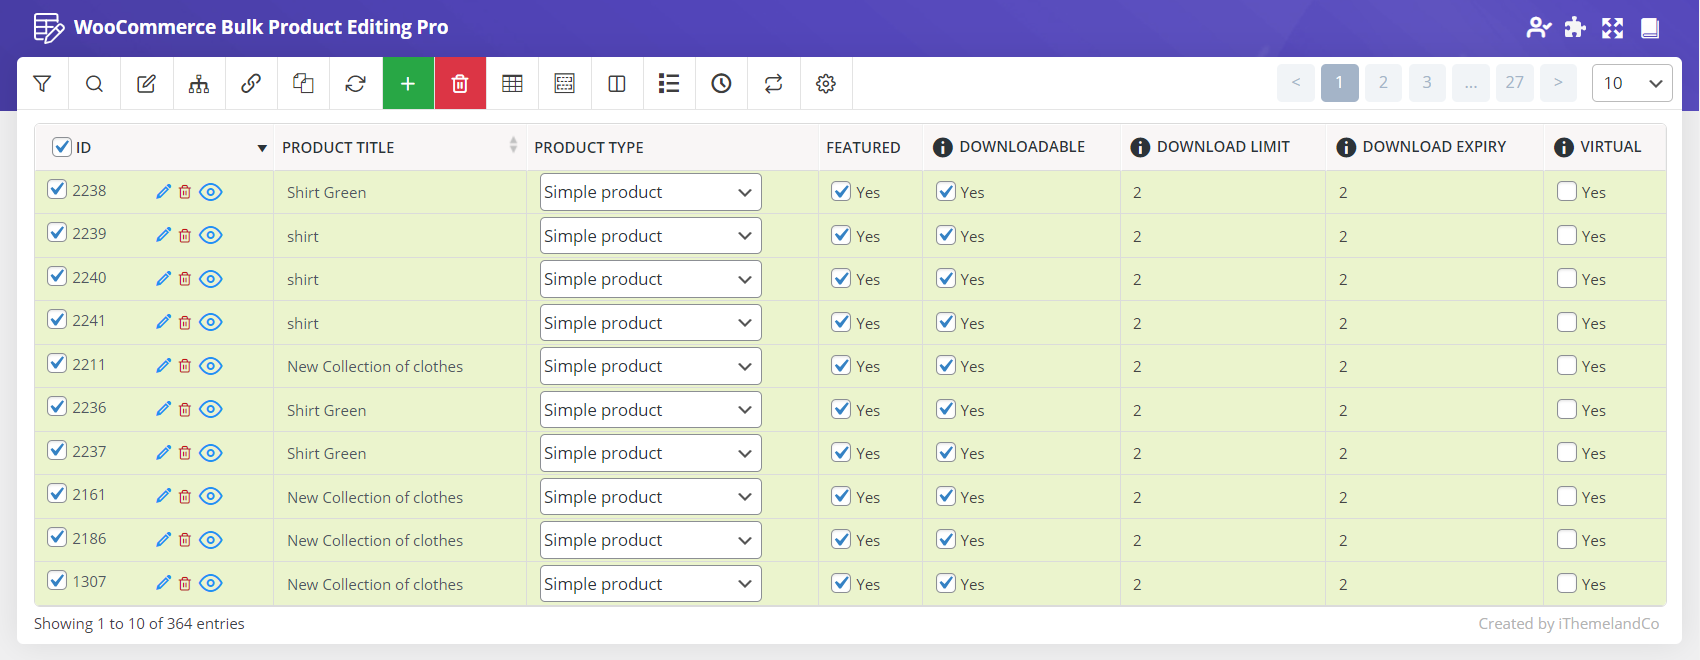Uncheck the Featured checkbox for product 2239
Screen dimensions: 1700x660
click(x=841, y=236)
